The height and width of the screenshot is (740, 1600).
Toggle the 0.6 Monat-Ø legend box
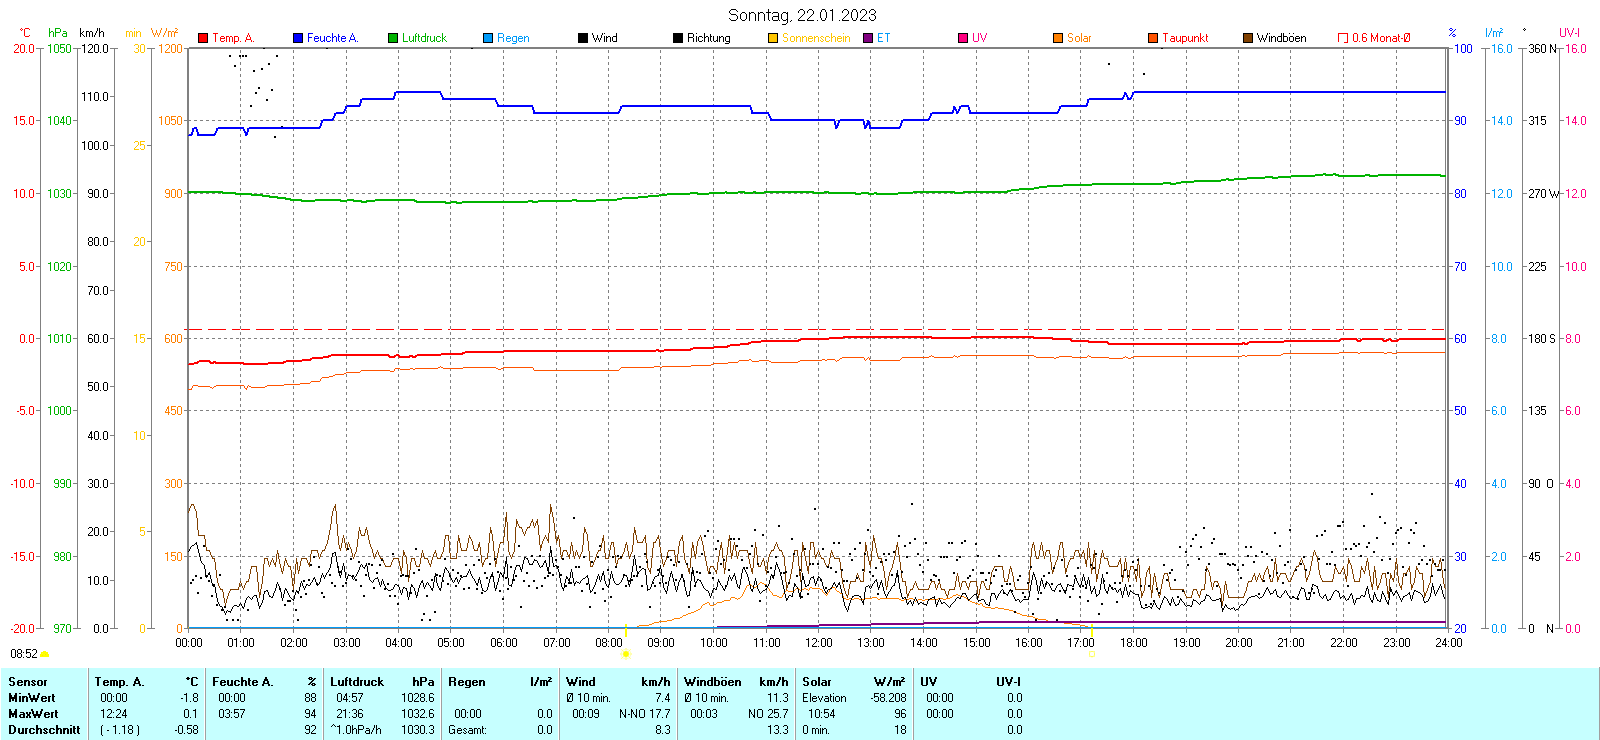tap(1343, 38)
